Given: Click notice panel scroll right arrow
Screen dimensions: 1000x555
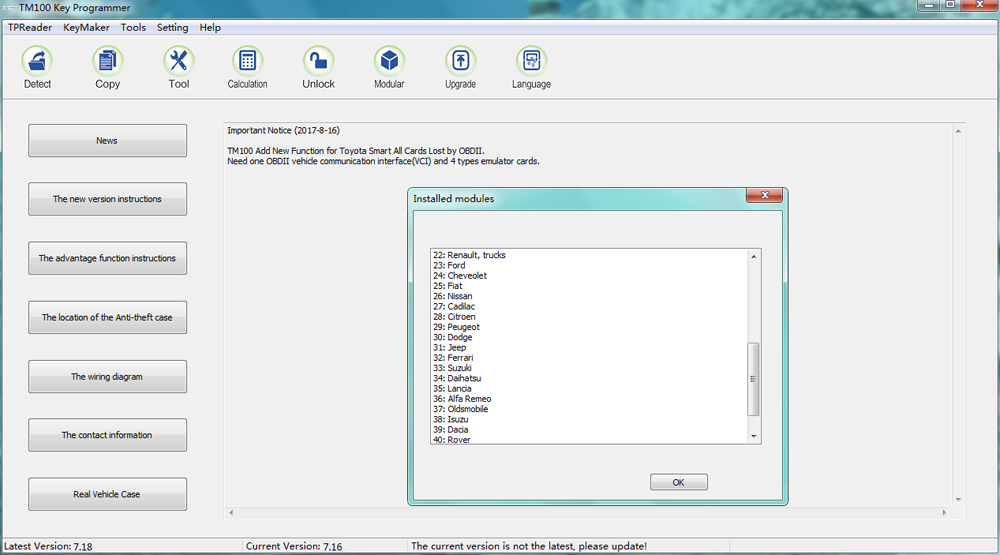Looking at the screenshot, I should [x=945, y=512].
